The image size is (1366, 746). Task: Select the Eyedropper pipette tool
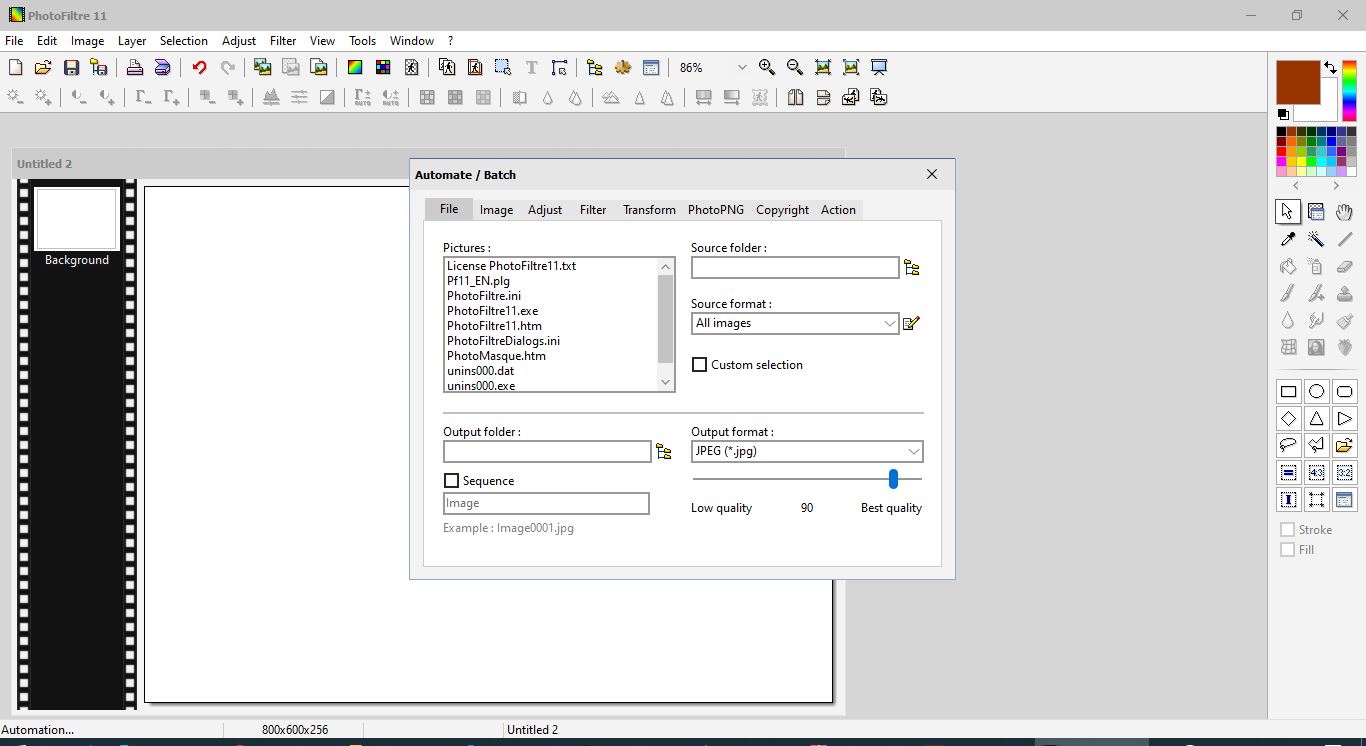[1288, 239]
